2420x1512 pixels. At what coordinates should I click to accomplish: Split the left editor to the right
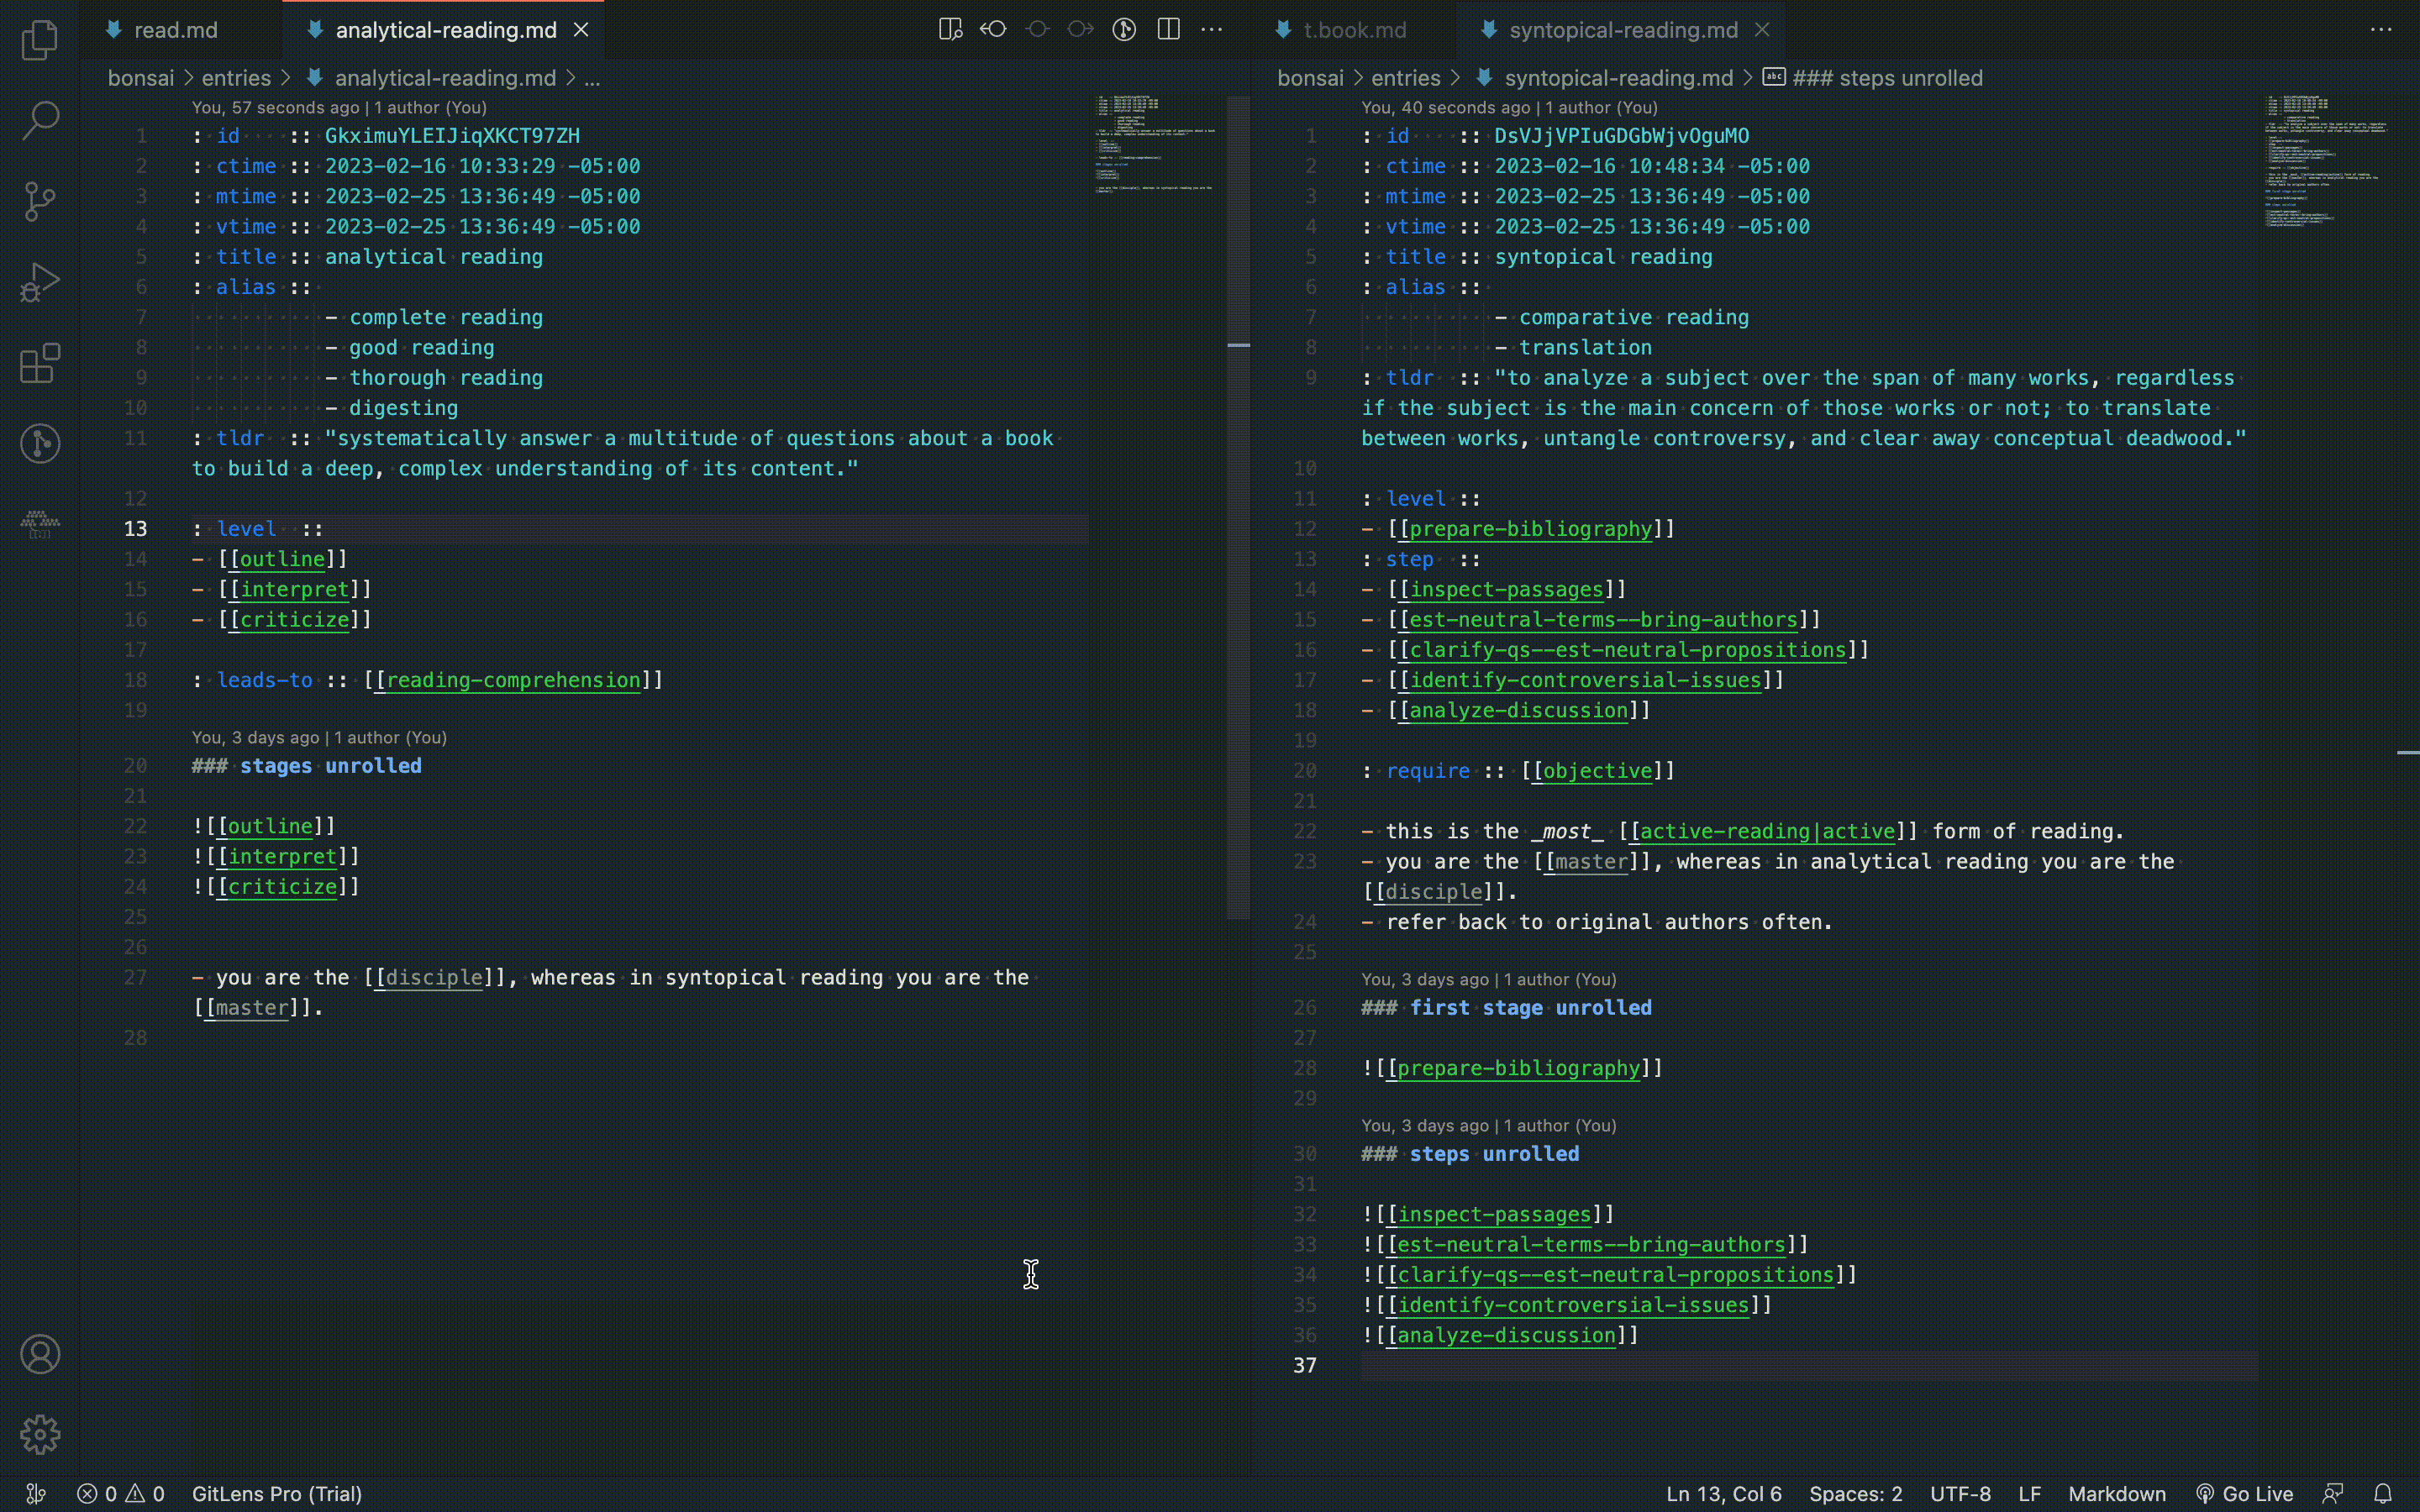(1168, 30)
